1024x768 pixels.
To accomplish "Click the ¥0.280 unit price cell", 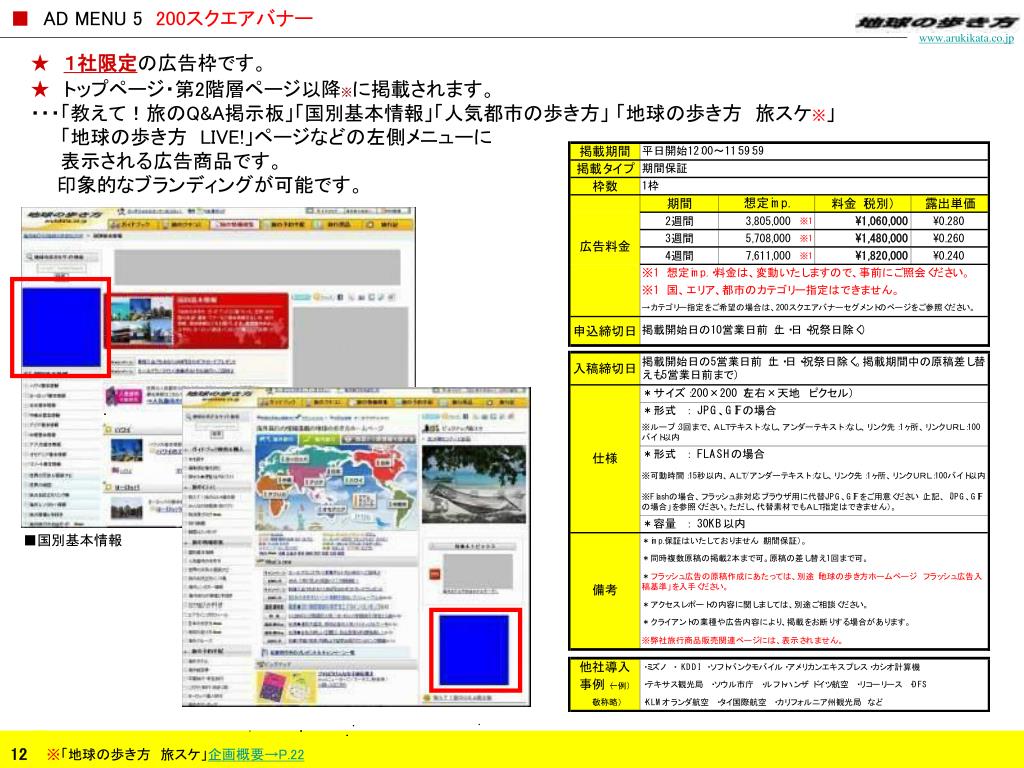I will 948,221.
